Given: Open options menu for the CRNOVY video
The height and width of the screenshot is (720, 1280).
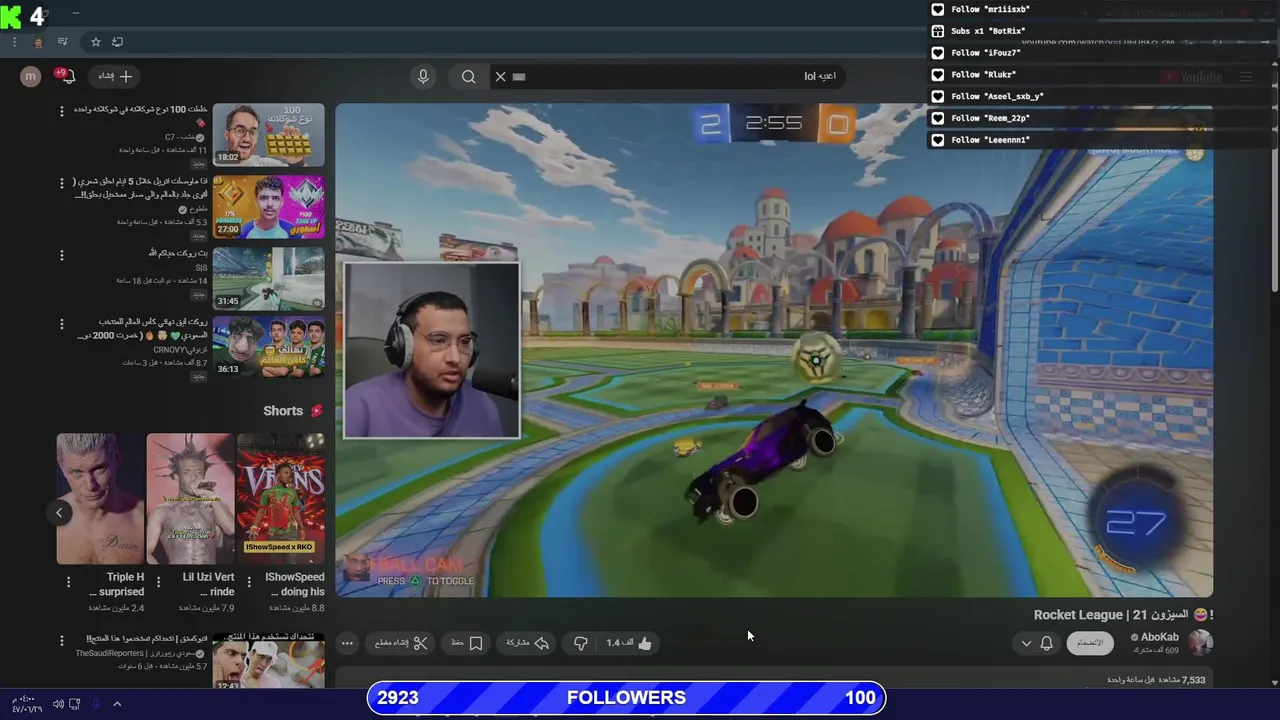Looking at the screenshot, I should [62, 325].
